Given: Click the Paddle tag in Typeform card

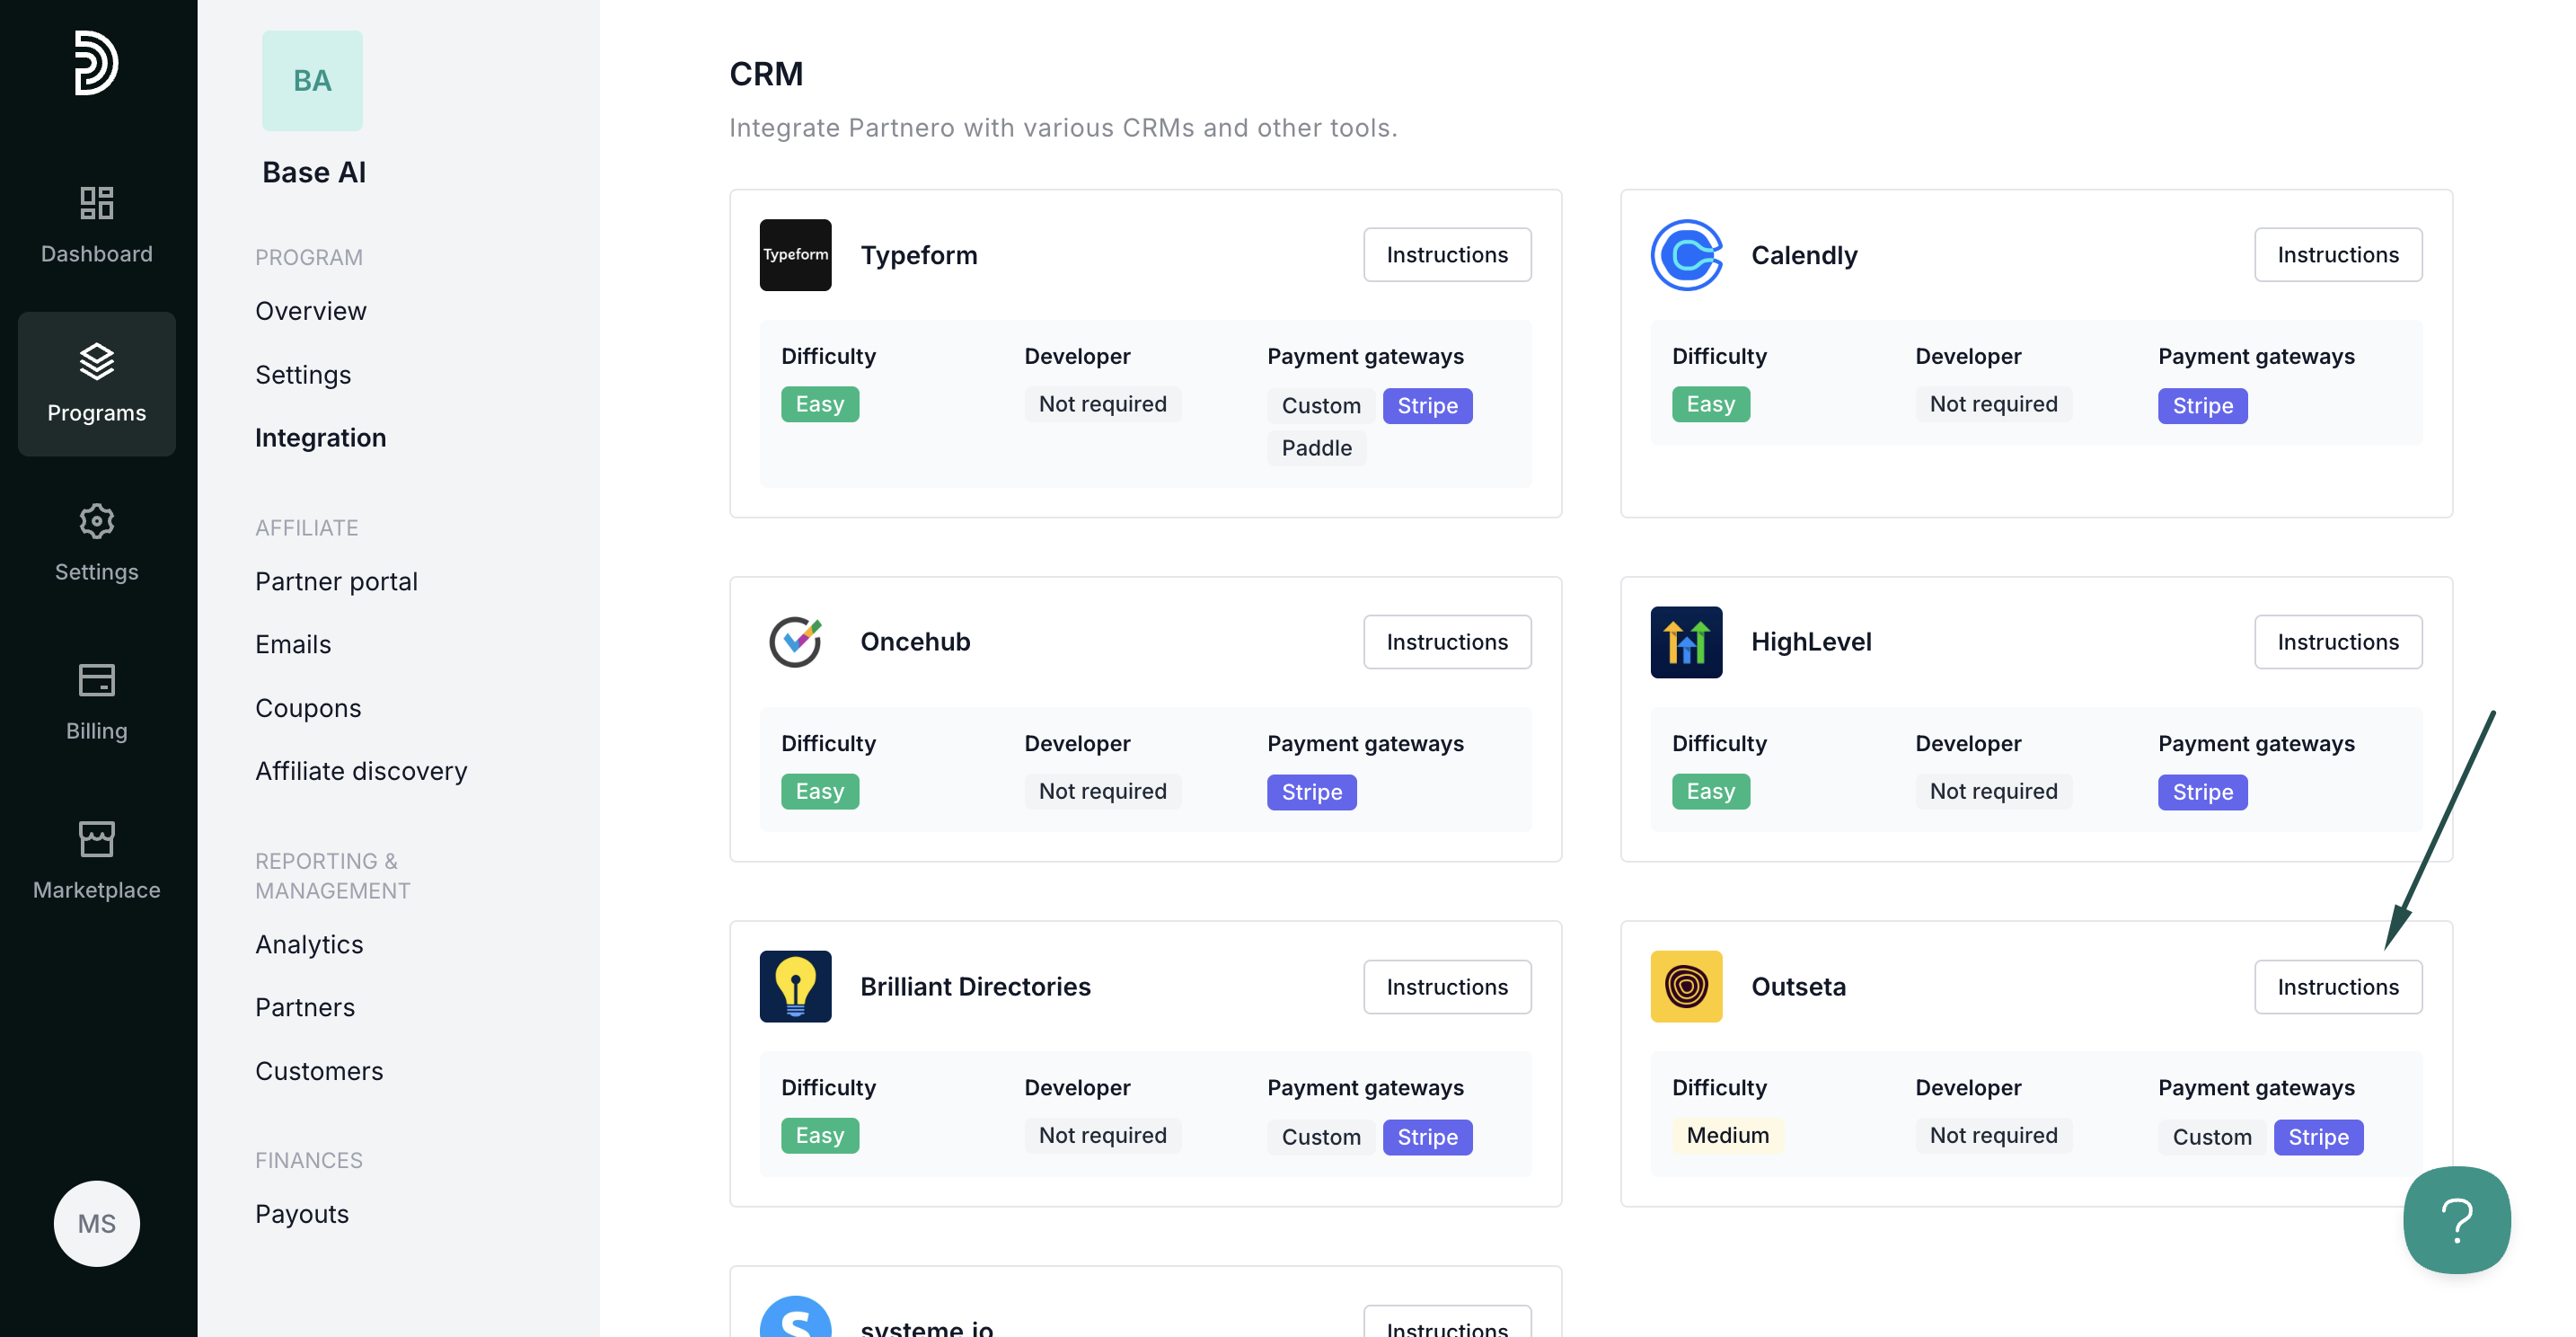Looking at the screenshot, I should pyautogui.click(x=1316, y=448).
